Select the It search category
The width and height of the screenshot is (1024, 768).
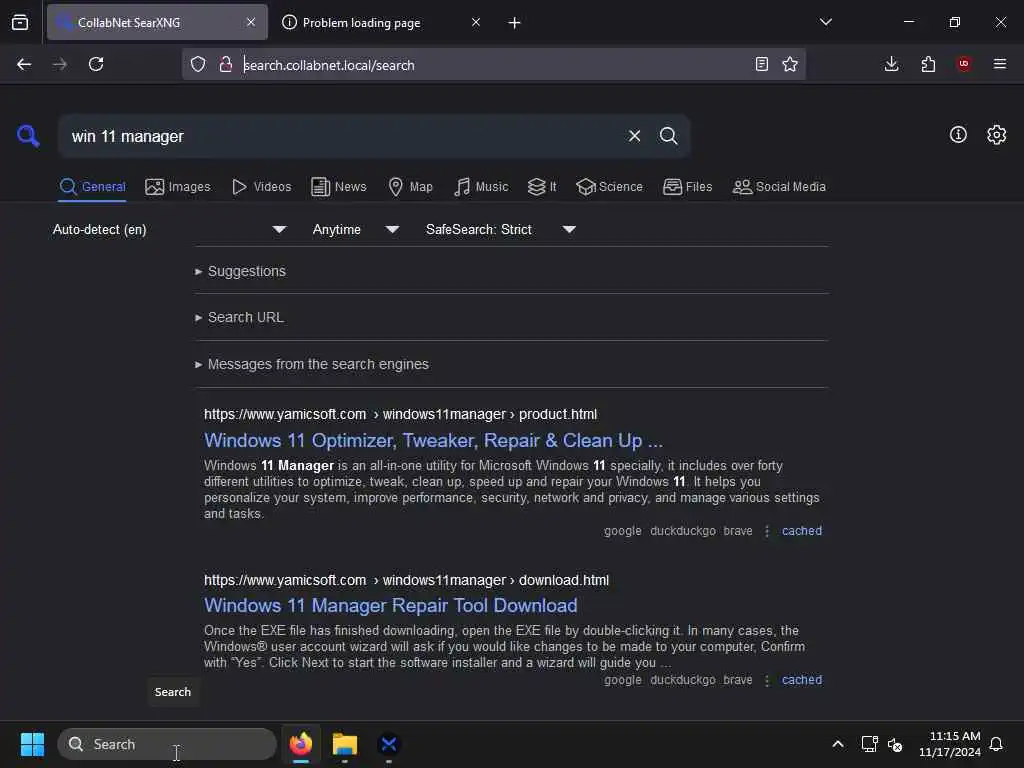542,187
